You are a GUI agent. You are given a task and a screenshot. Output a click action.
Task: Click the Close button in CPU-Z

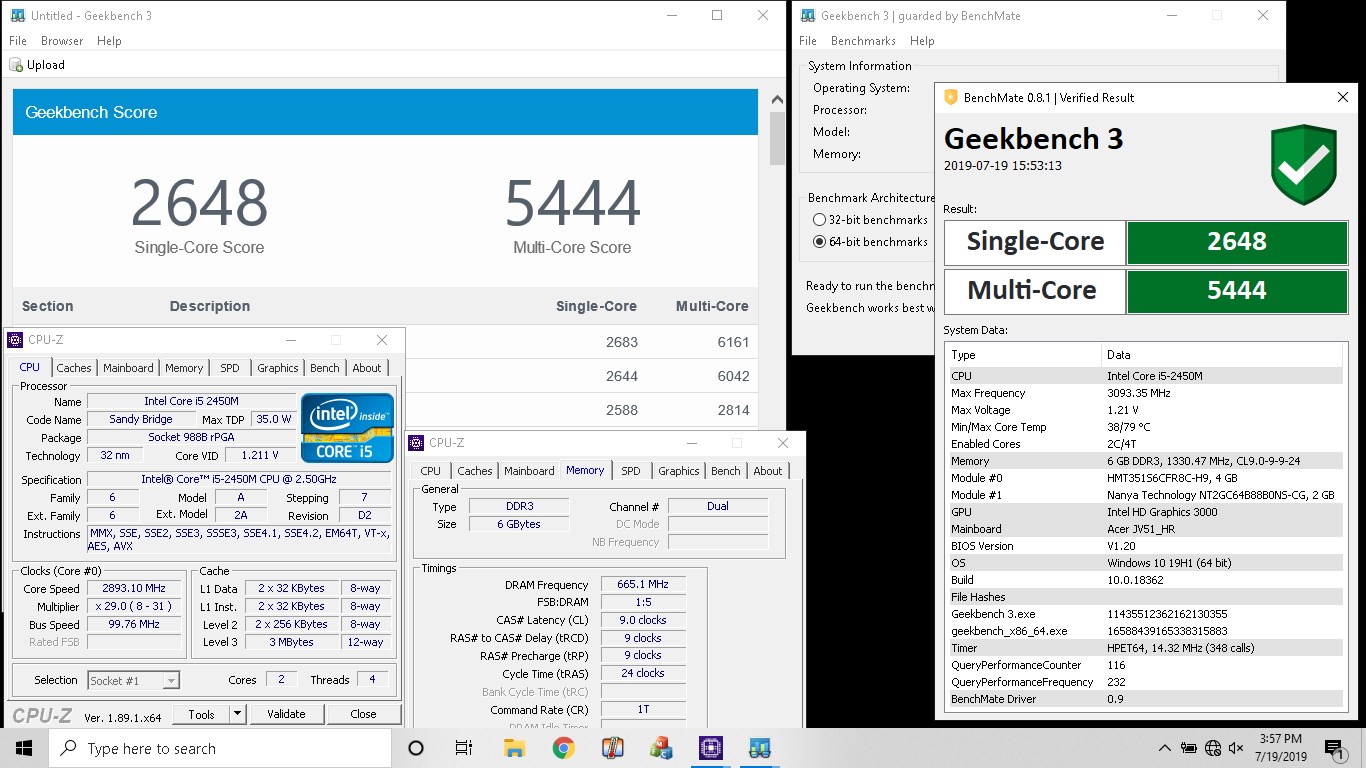tap(363, 714)
